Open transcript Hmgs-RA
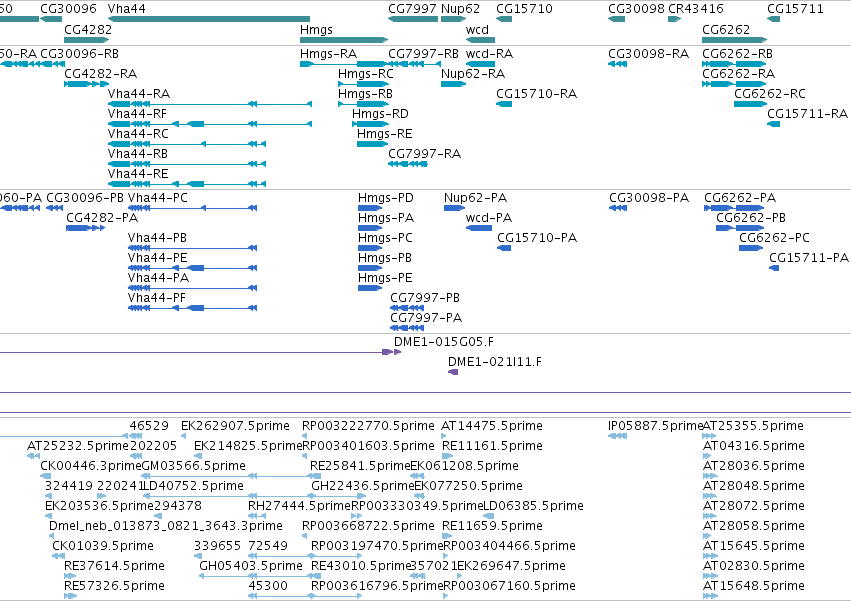This screenshot has width=851, height=601. (x=344, y=64)
